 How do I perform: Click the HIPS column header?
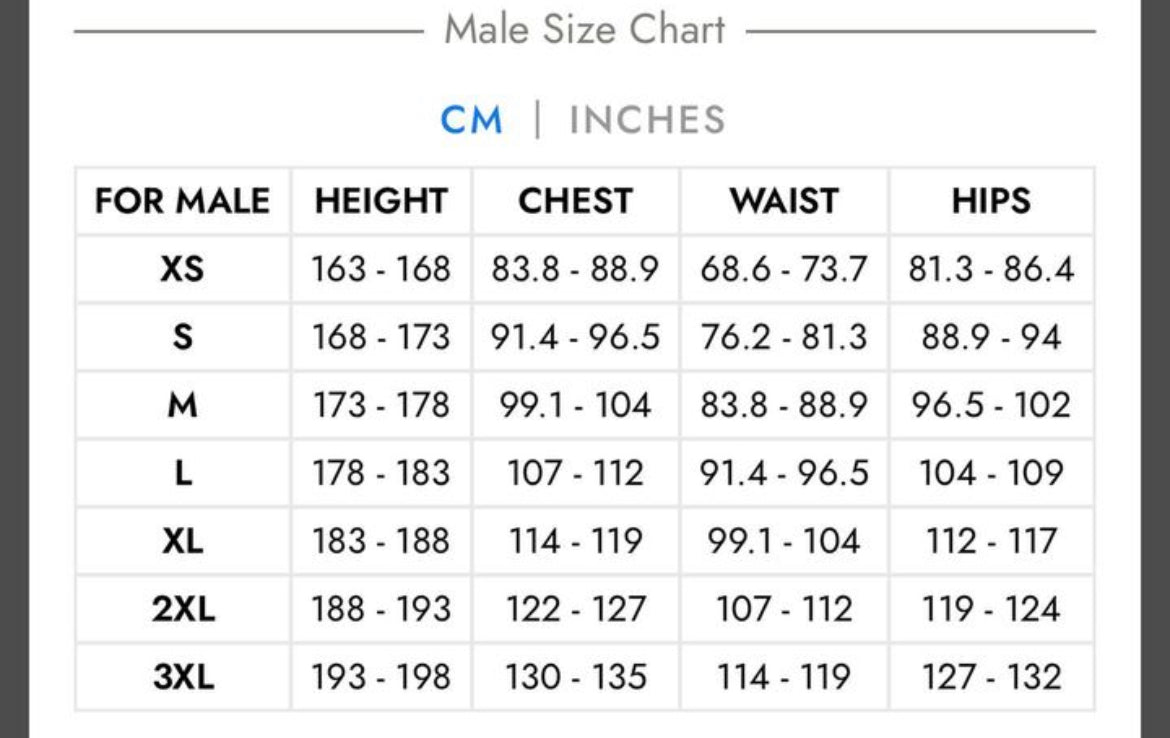click(x=991, y=201)
